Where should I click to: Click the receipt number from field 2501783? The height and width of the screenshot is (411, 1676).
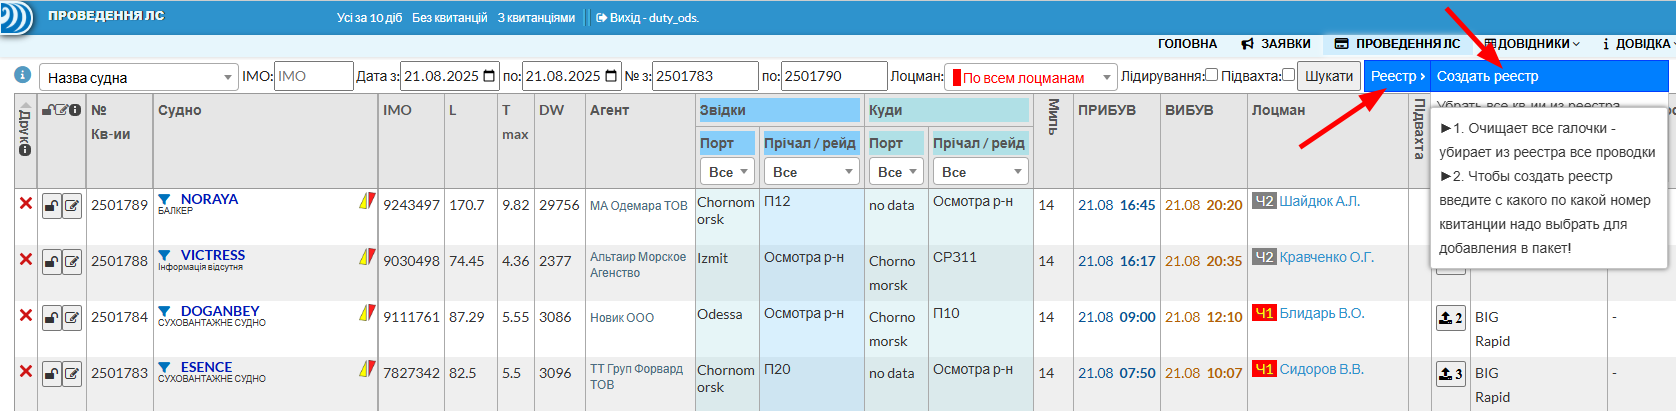coord(705,76)
